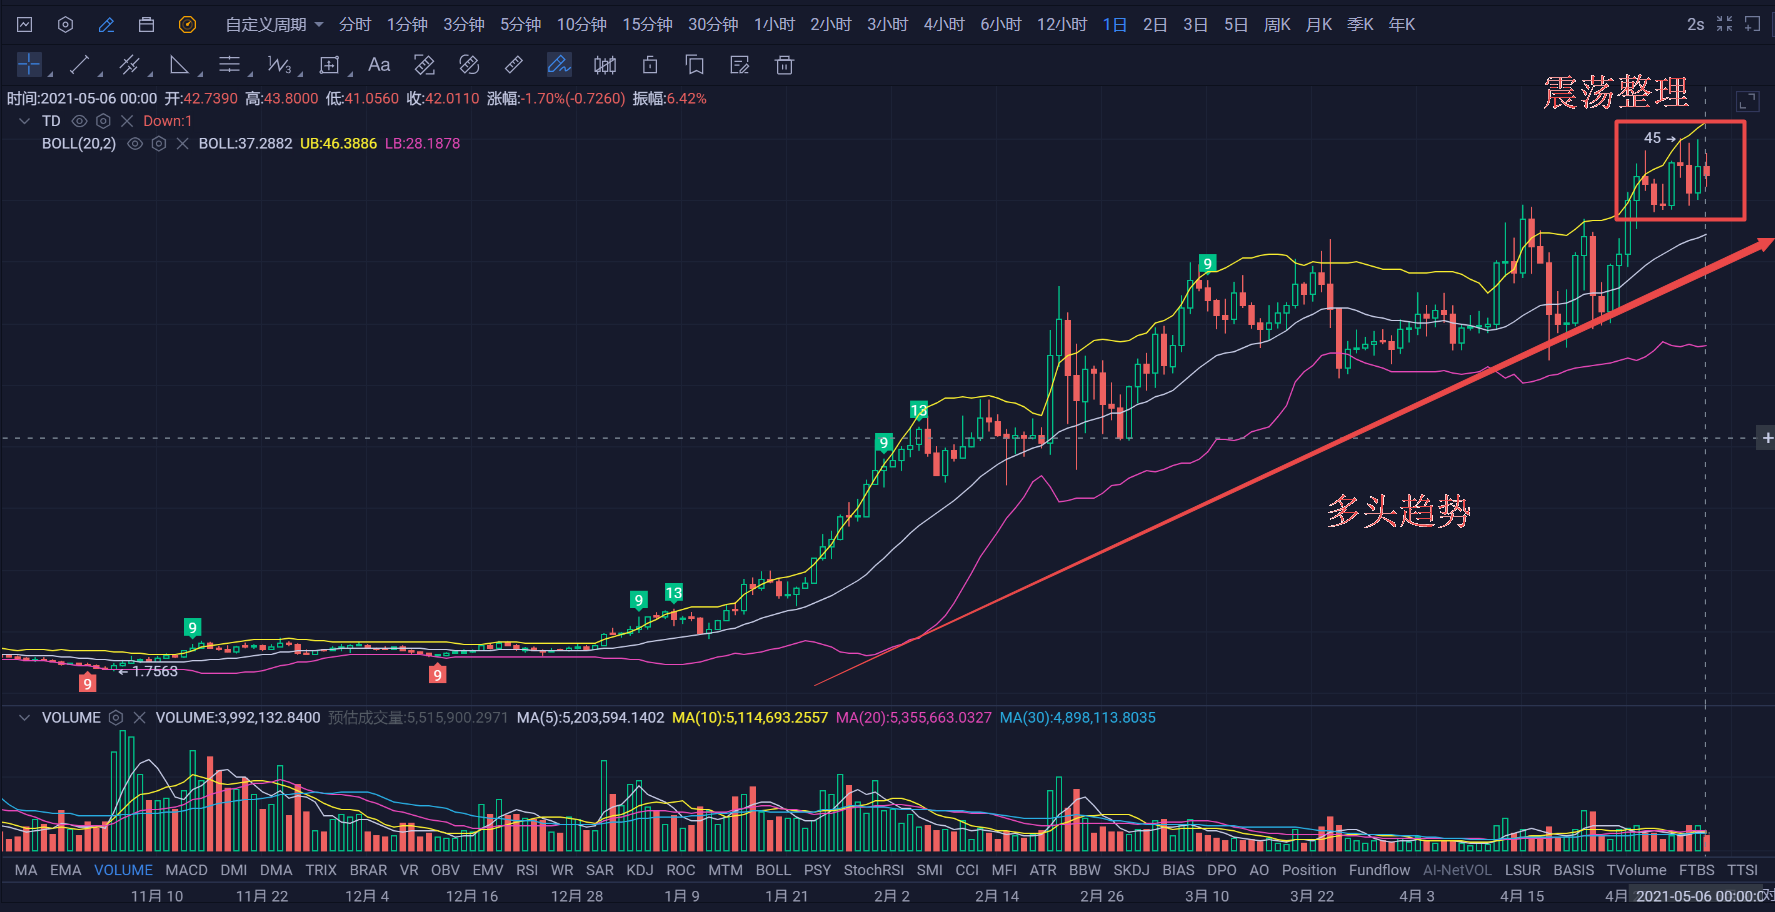Screen dimensions: 1775x912
Task: Select the parallel channel line tool
Action: [x=129, y=65]
